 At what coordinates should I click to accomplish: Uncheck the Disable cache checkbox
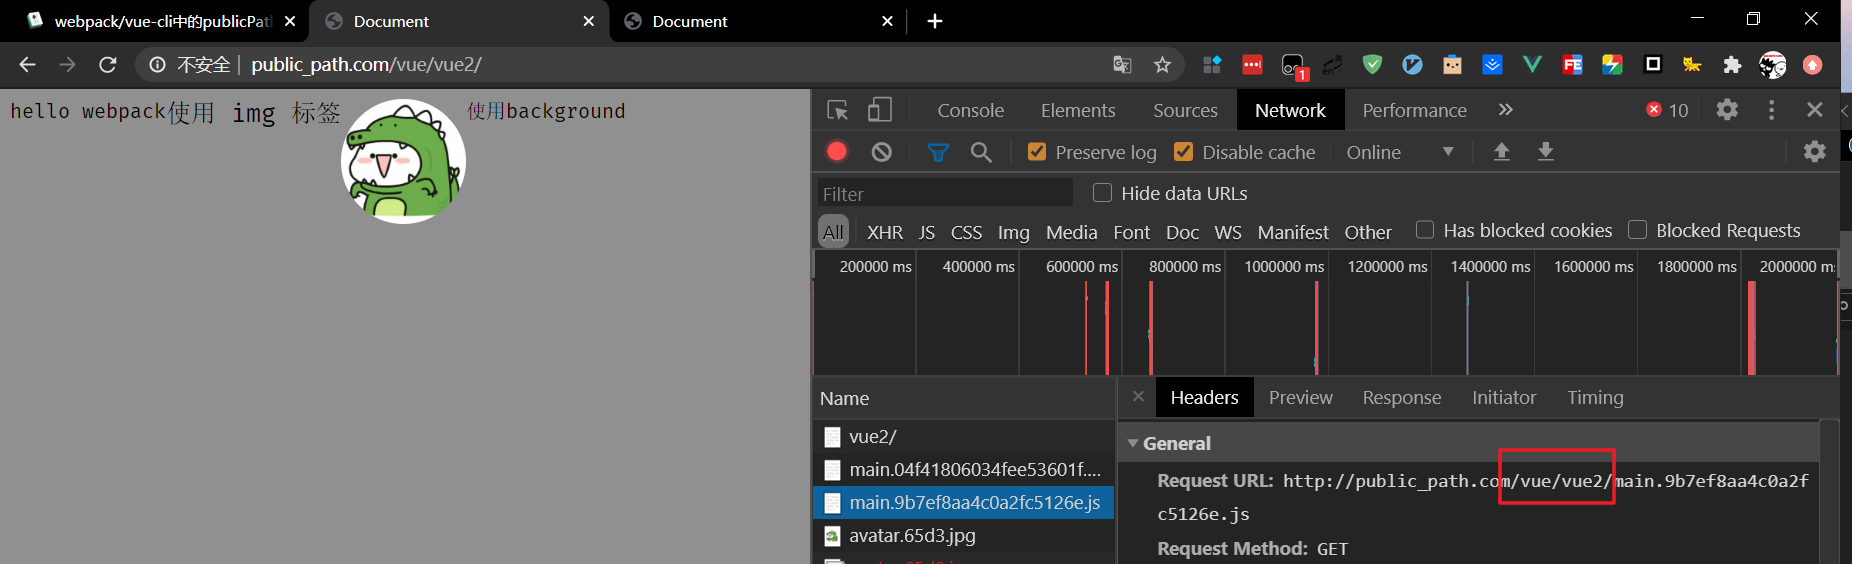click(x=1184, y=152)
